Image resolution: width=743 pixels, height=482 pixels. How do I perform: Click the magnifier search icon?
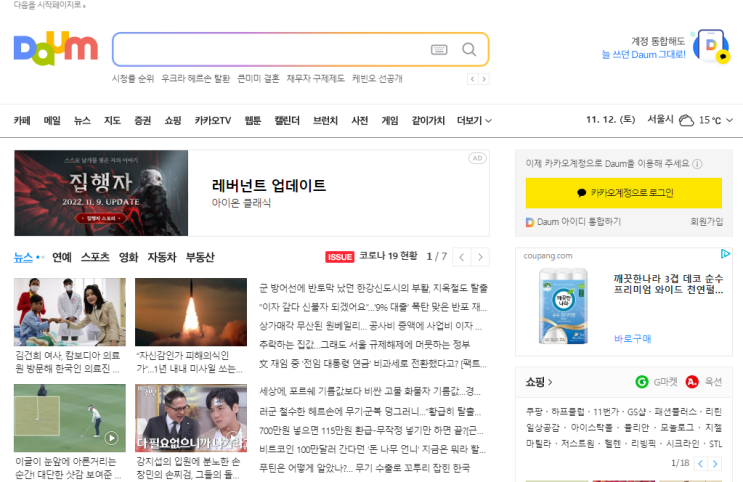pyautogui.click(x=469, y=49)
